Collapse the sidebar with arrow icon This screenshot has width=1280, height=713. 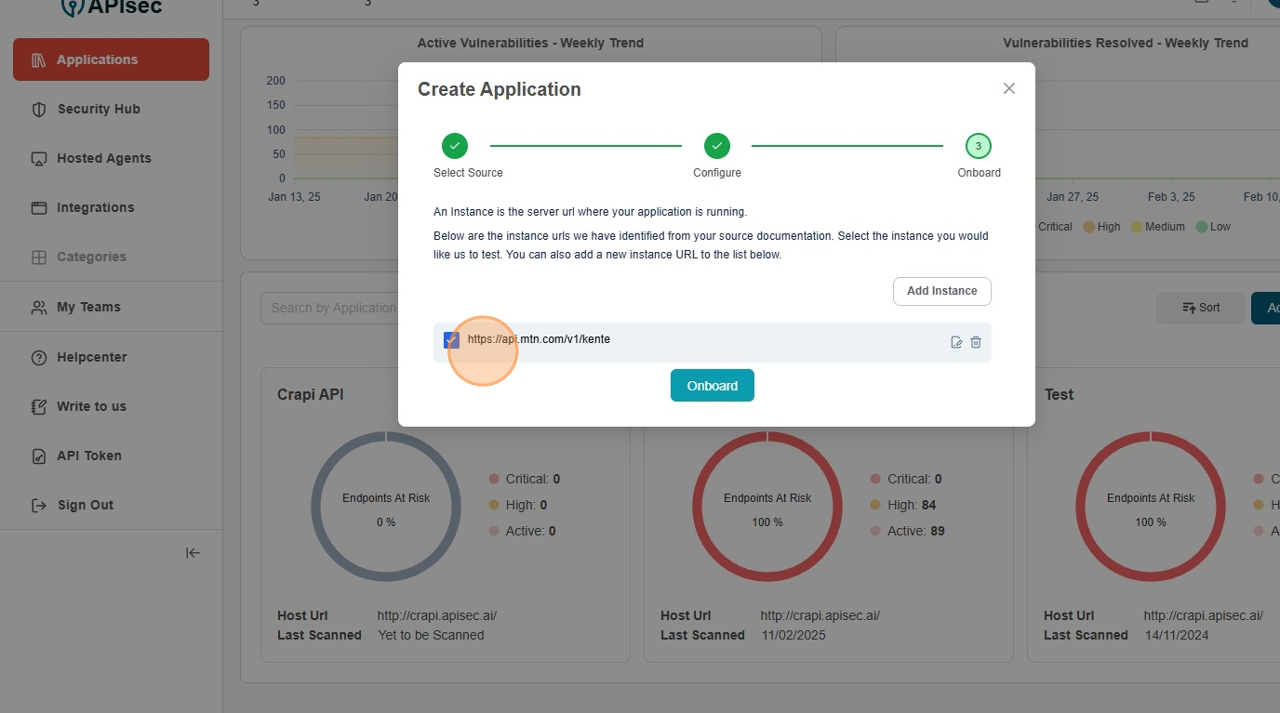[x=193, y=553]
